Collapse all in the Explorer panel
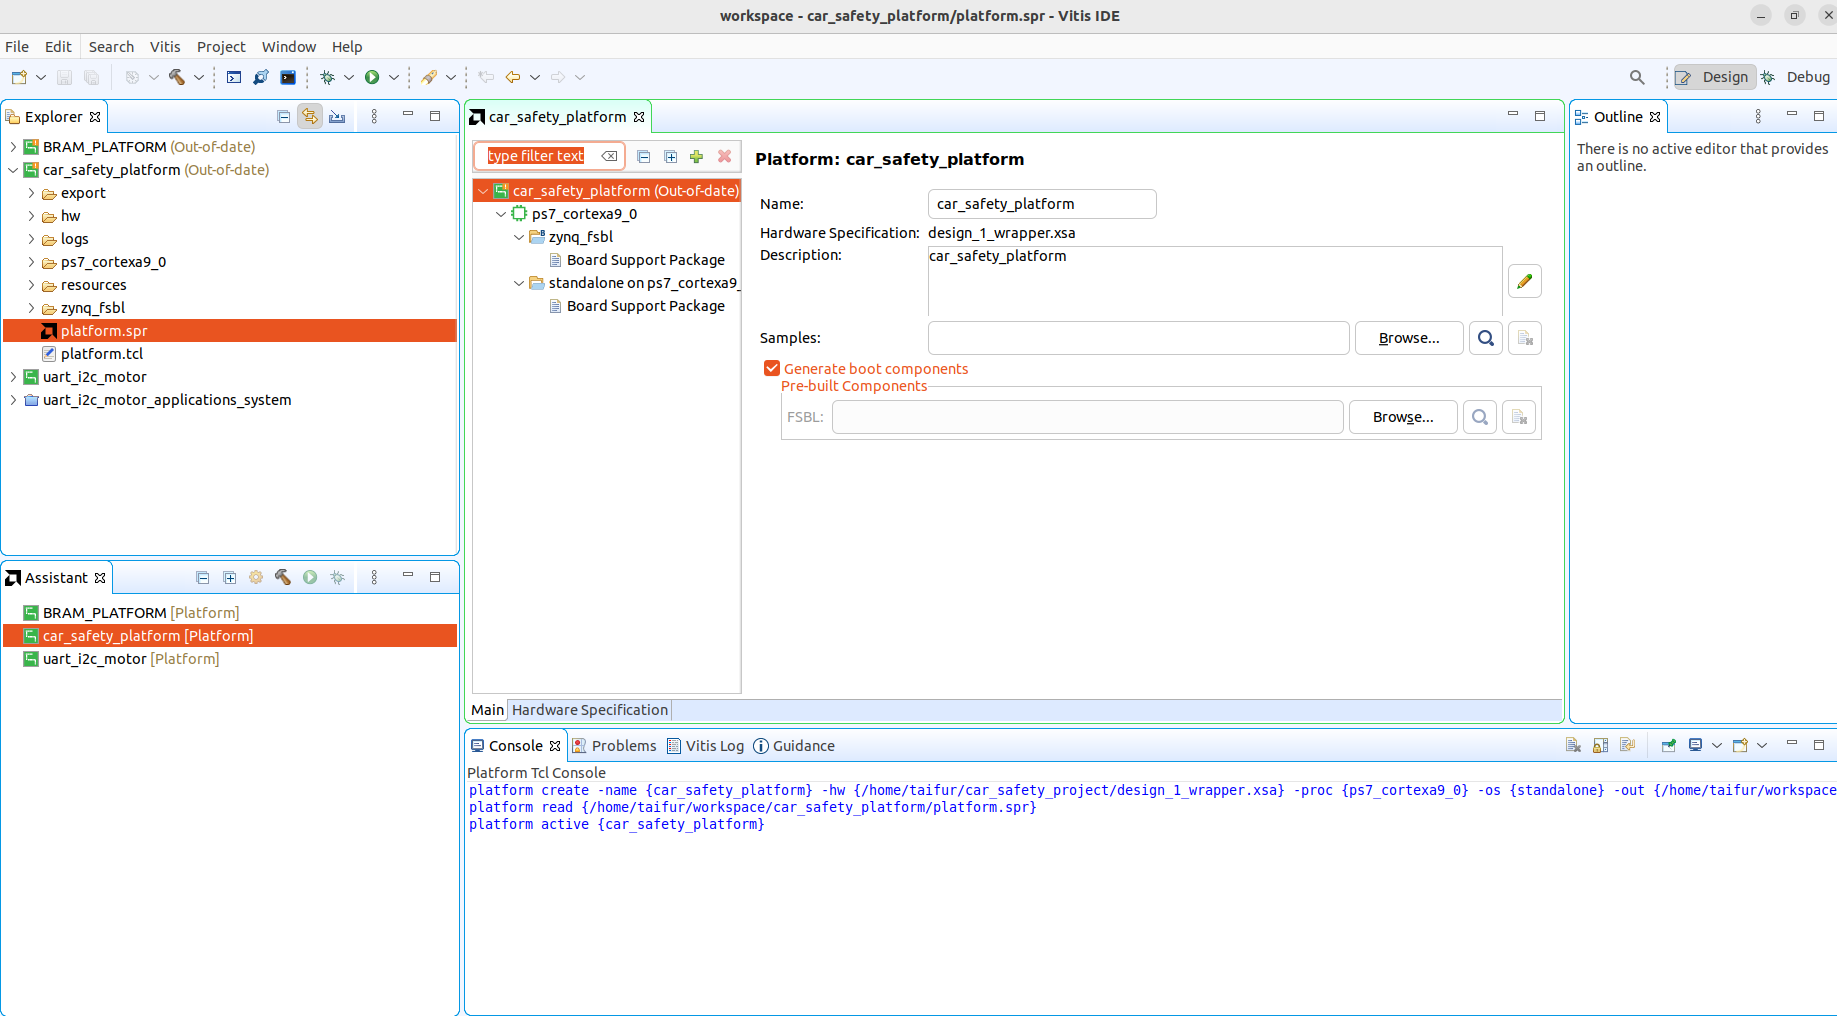The image size is (1837, 1016). click(x=284, y=117)
